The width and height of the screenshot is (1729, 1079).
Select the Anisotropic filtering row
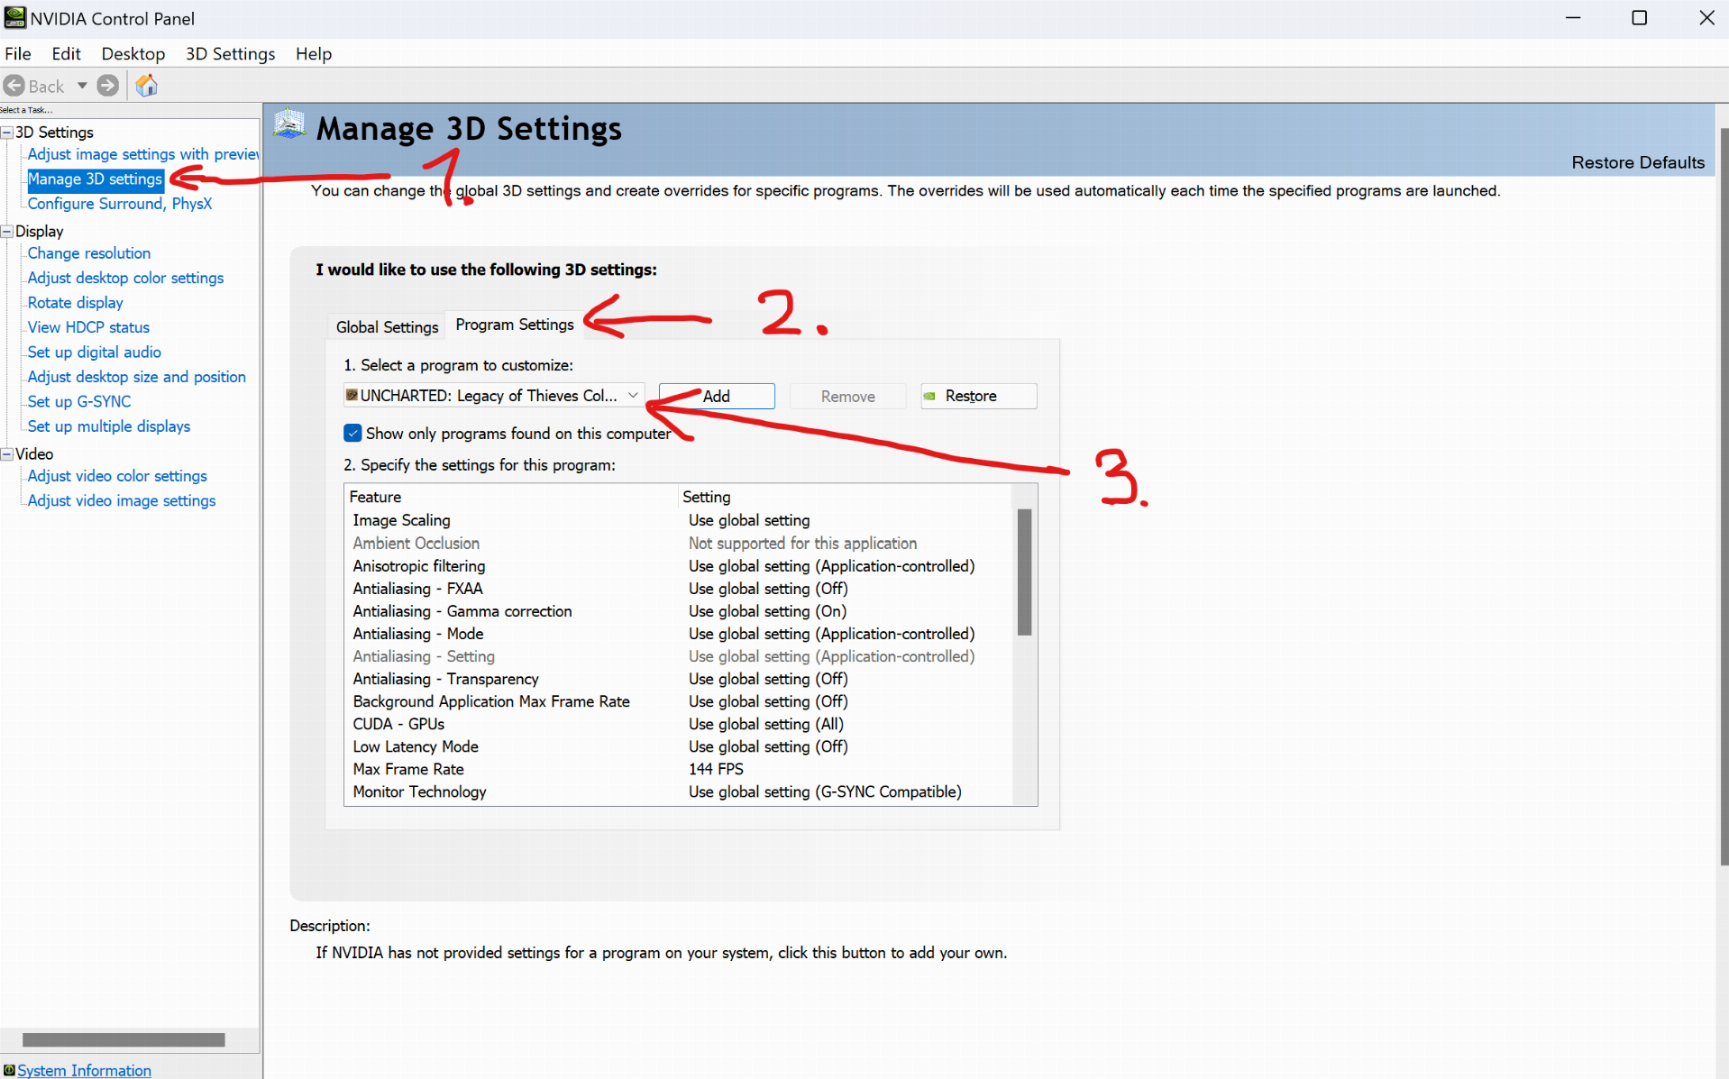(679, 566)
